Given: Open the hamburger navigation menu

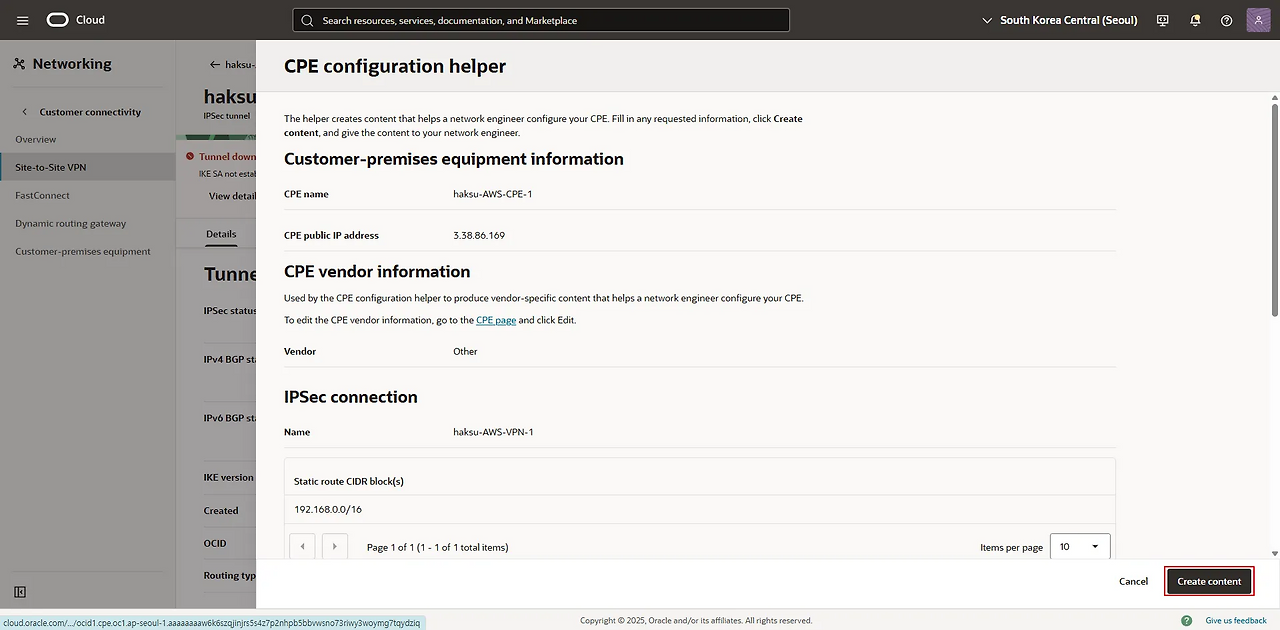Looking at the screenshot, I should tap(23, 20).
